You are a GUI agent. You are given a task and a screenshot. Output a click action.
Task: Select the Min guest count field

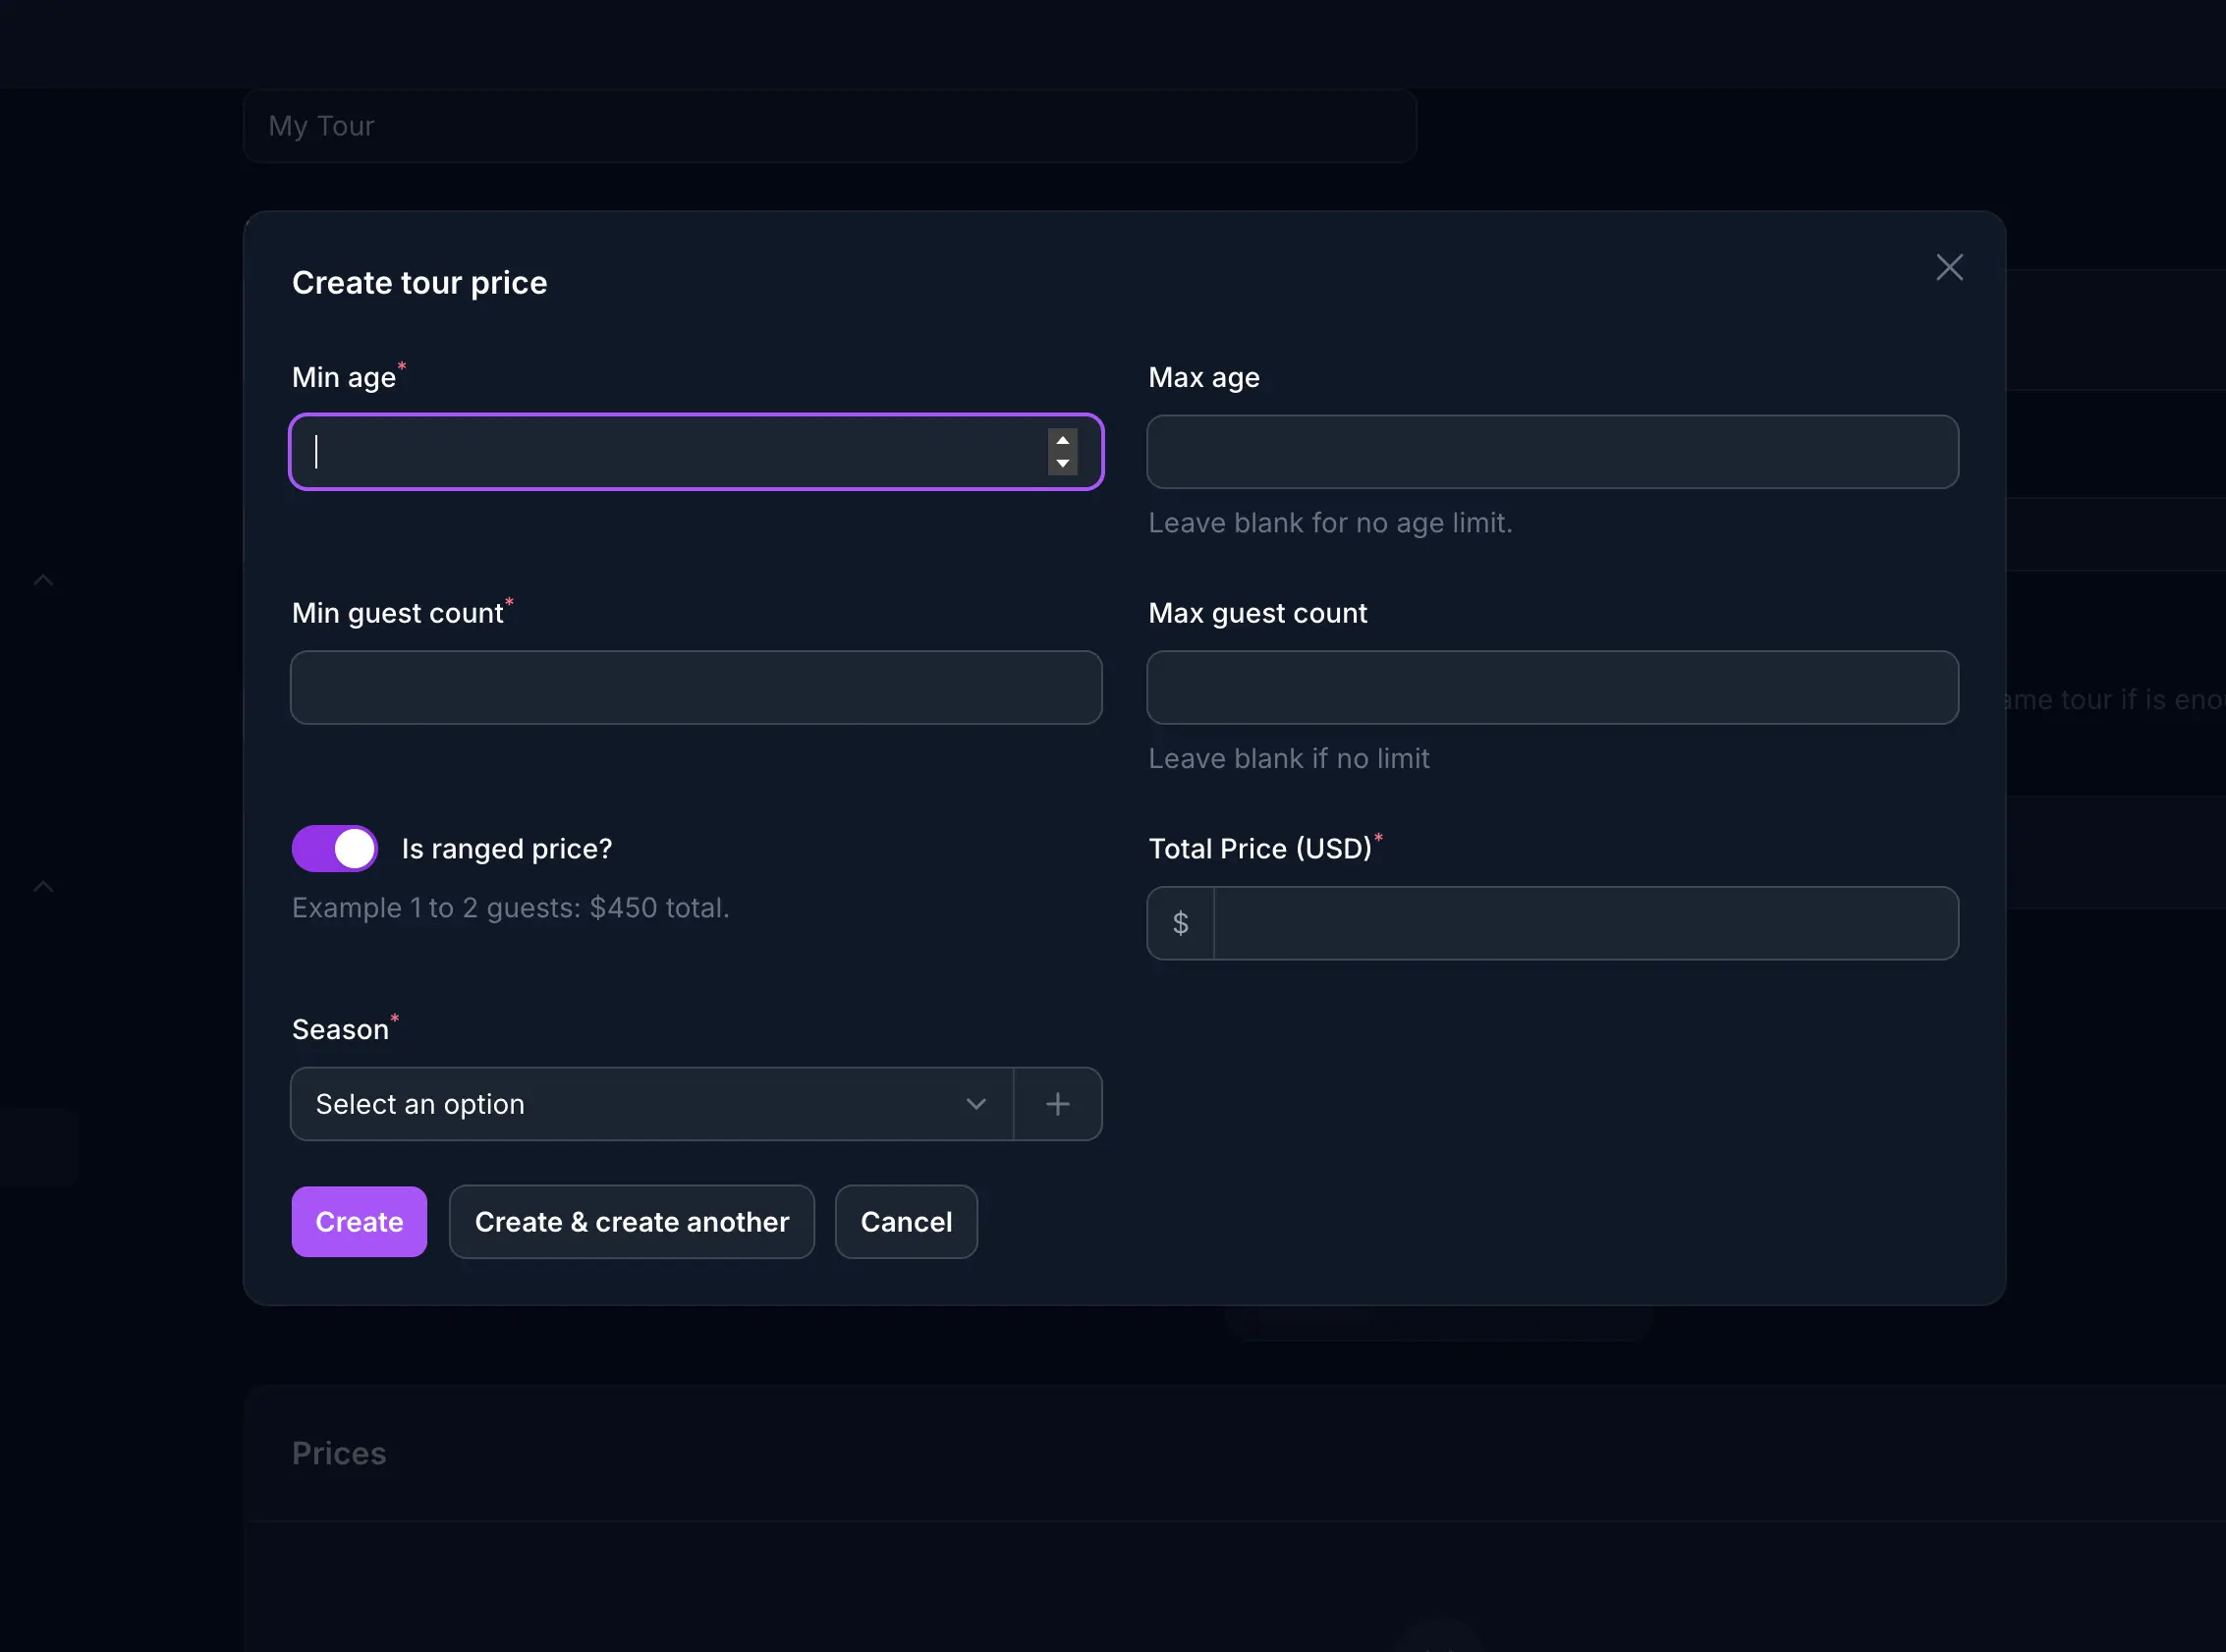[696, 688]
